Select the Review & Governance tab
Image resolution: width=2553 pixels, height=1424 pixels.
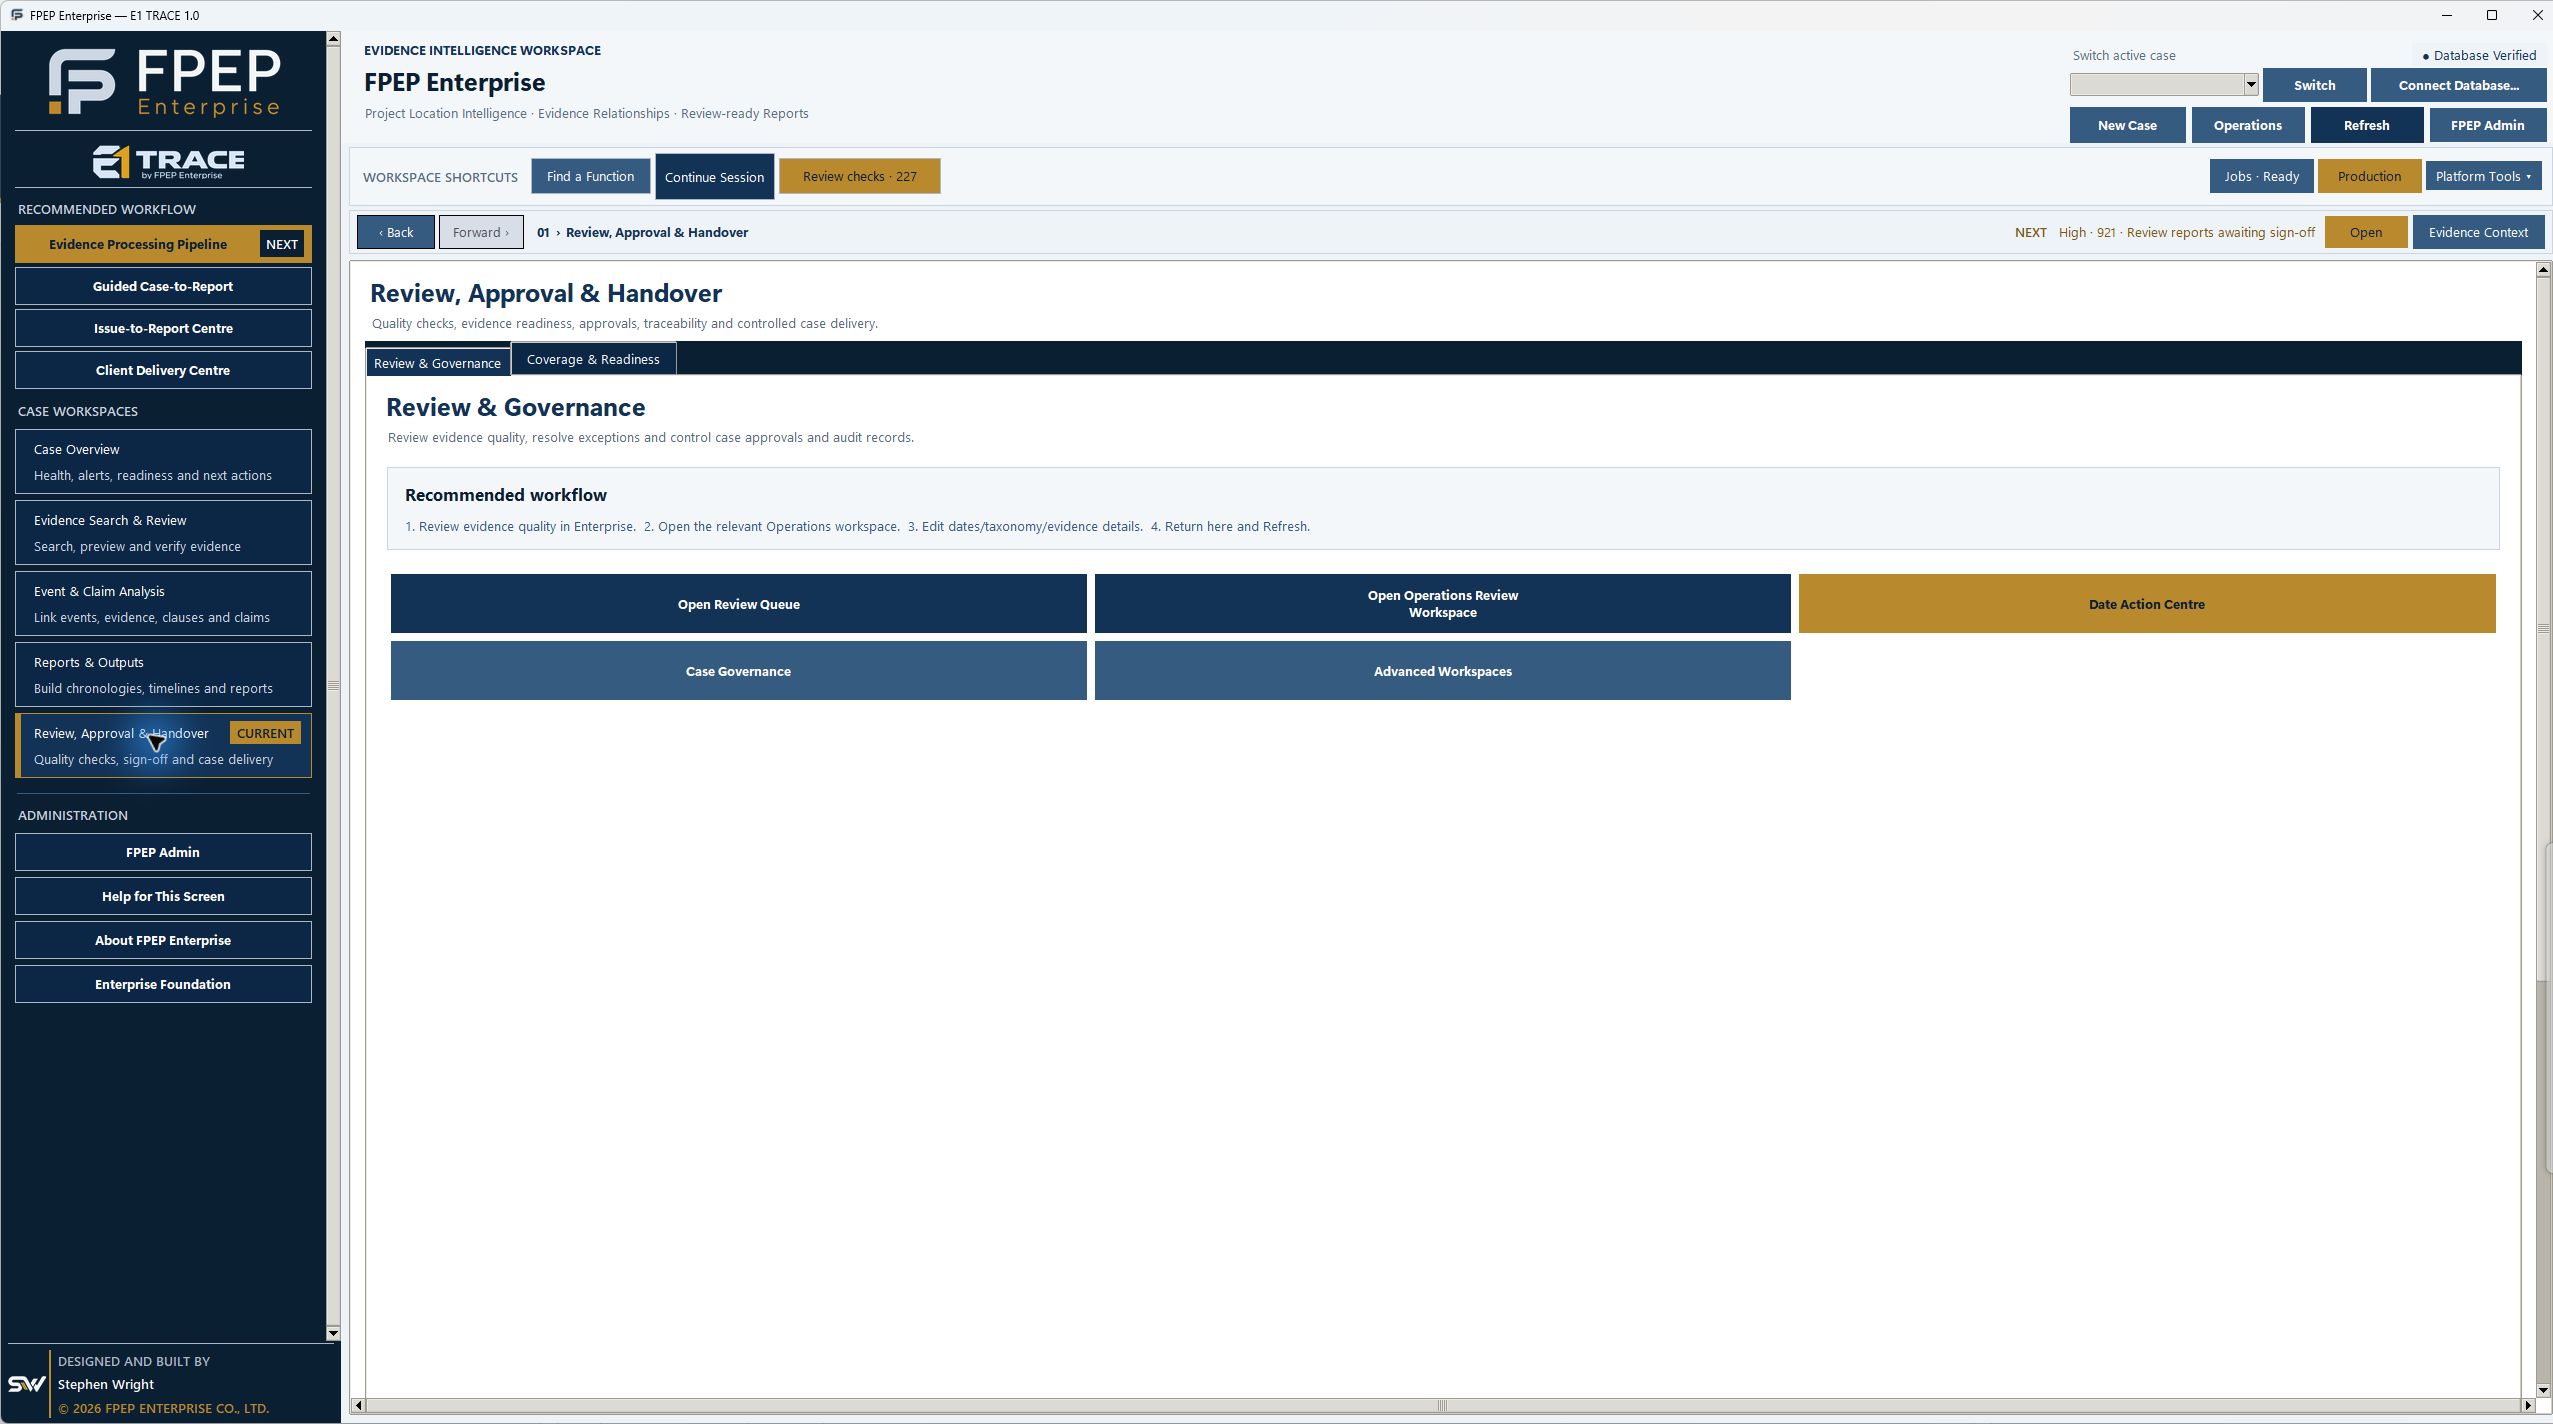click(437, 362)
